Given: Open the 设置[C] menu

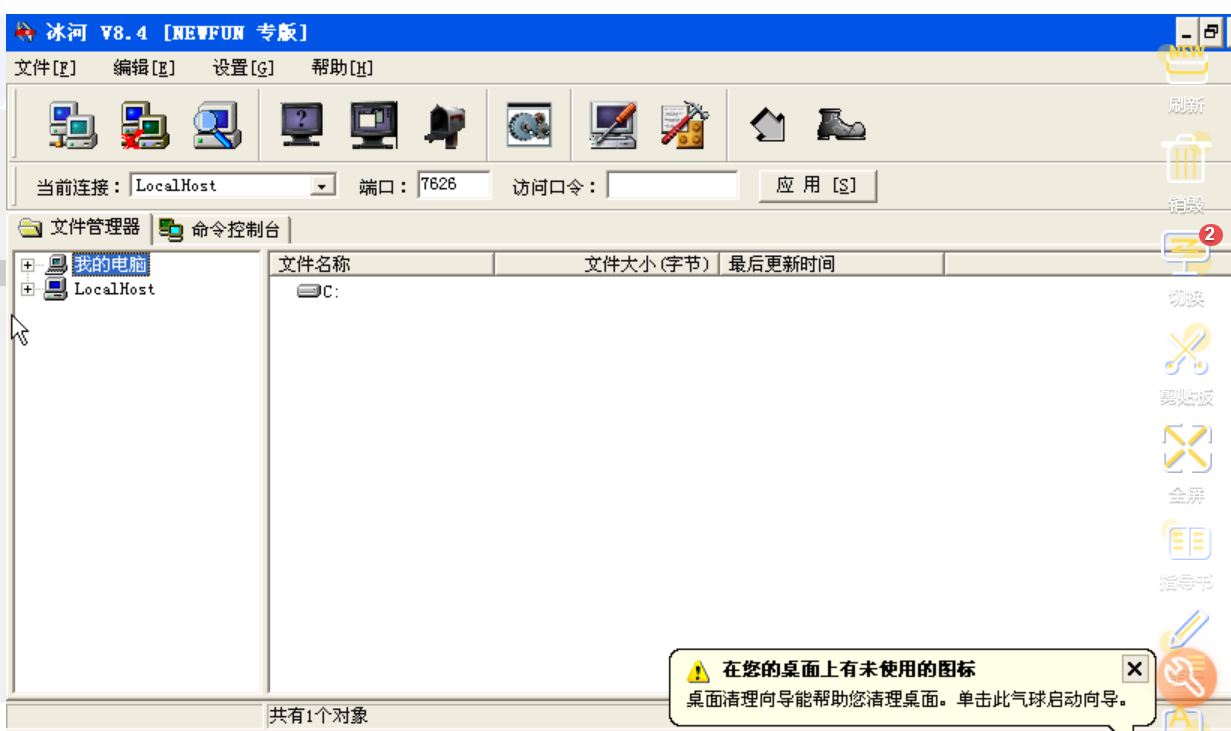Looking at the screenshot, I should pos(243,68).
